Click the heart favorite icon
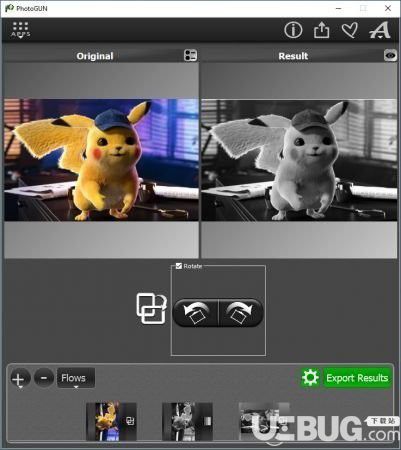This screenshot has width=401, height=450. pos(350,30)
